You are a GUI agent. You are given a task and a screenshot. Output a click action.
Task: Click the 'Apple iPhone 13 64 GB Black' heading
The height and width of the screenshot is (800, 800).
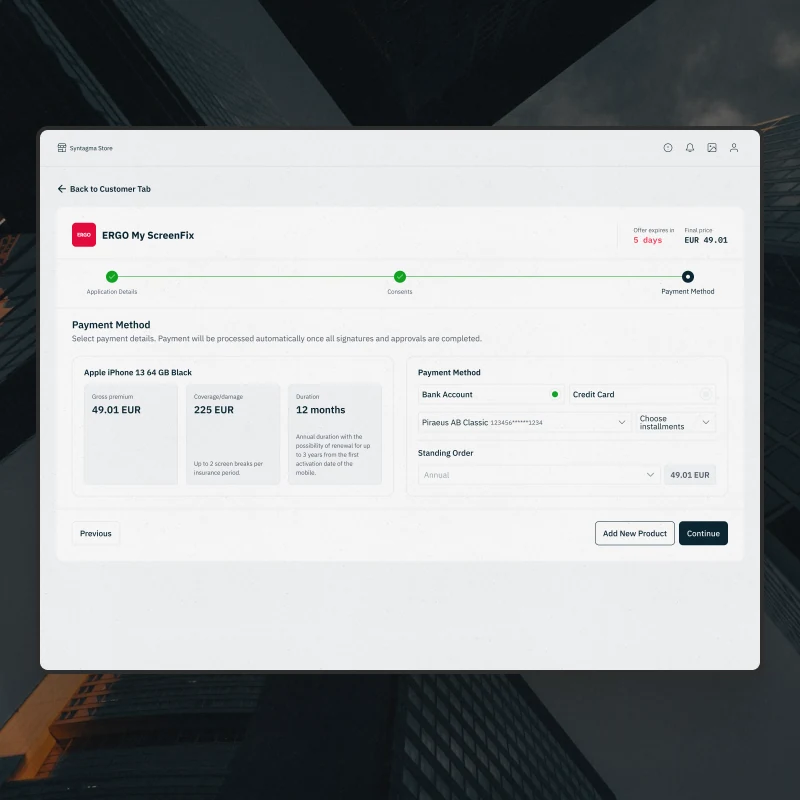tap(138, 372)
